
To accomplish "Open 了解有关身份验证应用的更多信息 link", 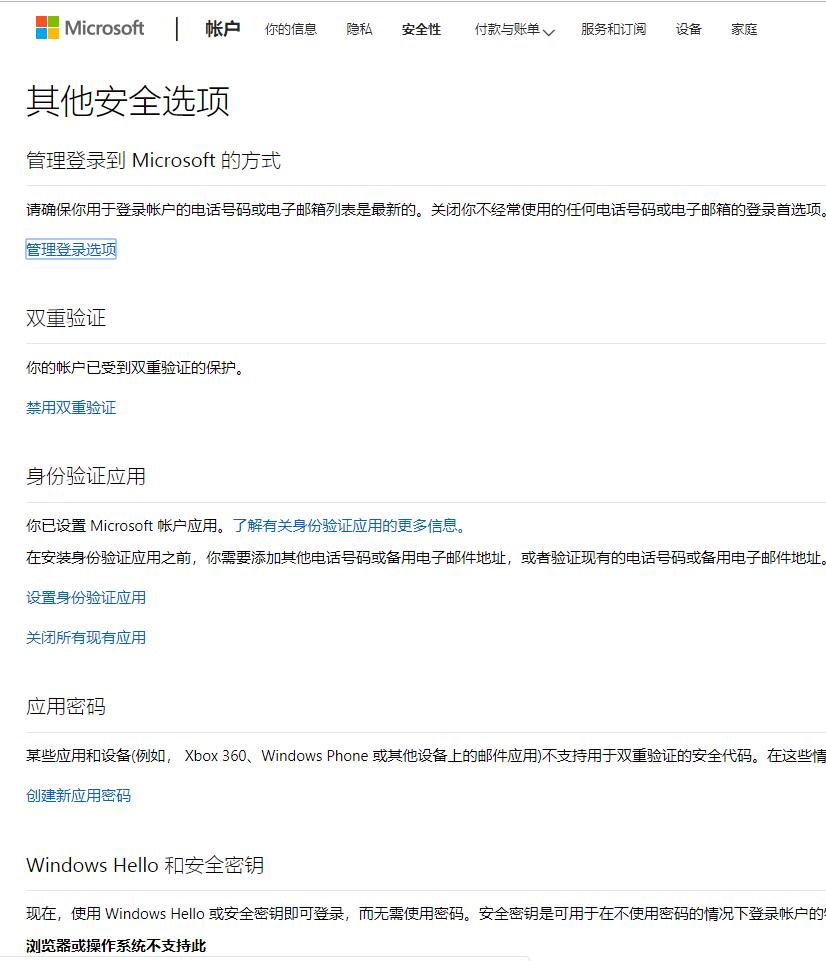I will tap(349, 526).
